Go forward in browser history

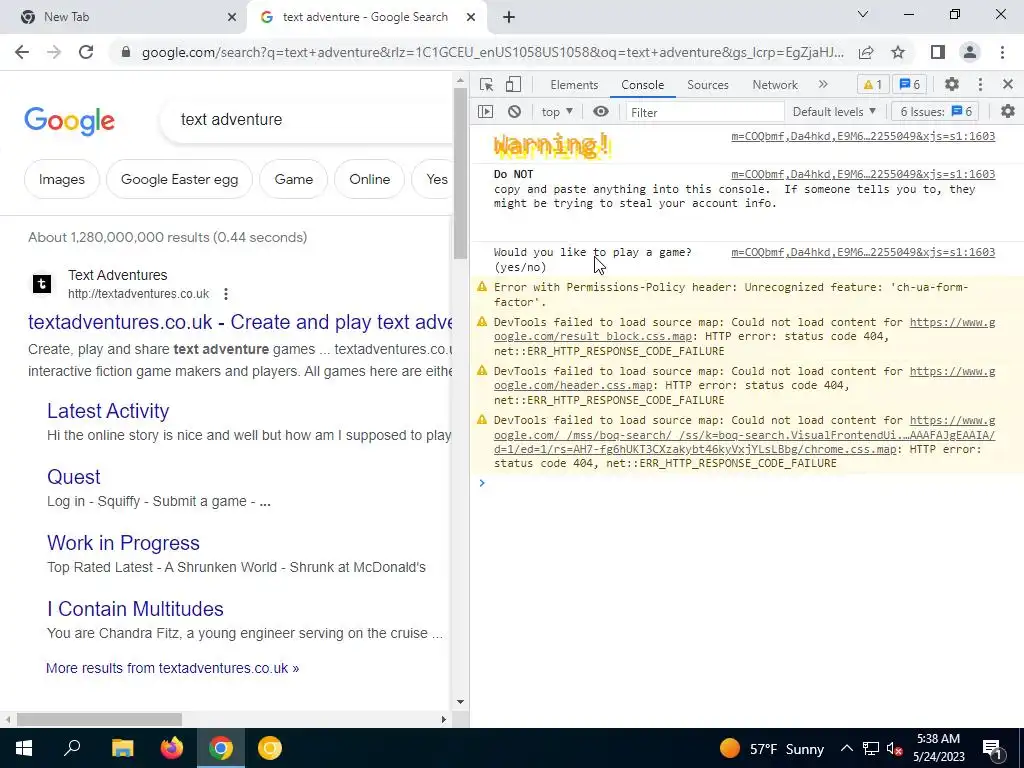click(x=54, y=52)
